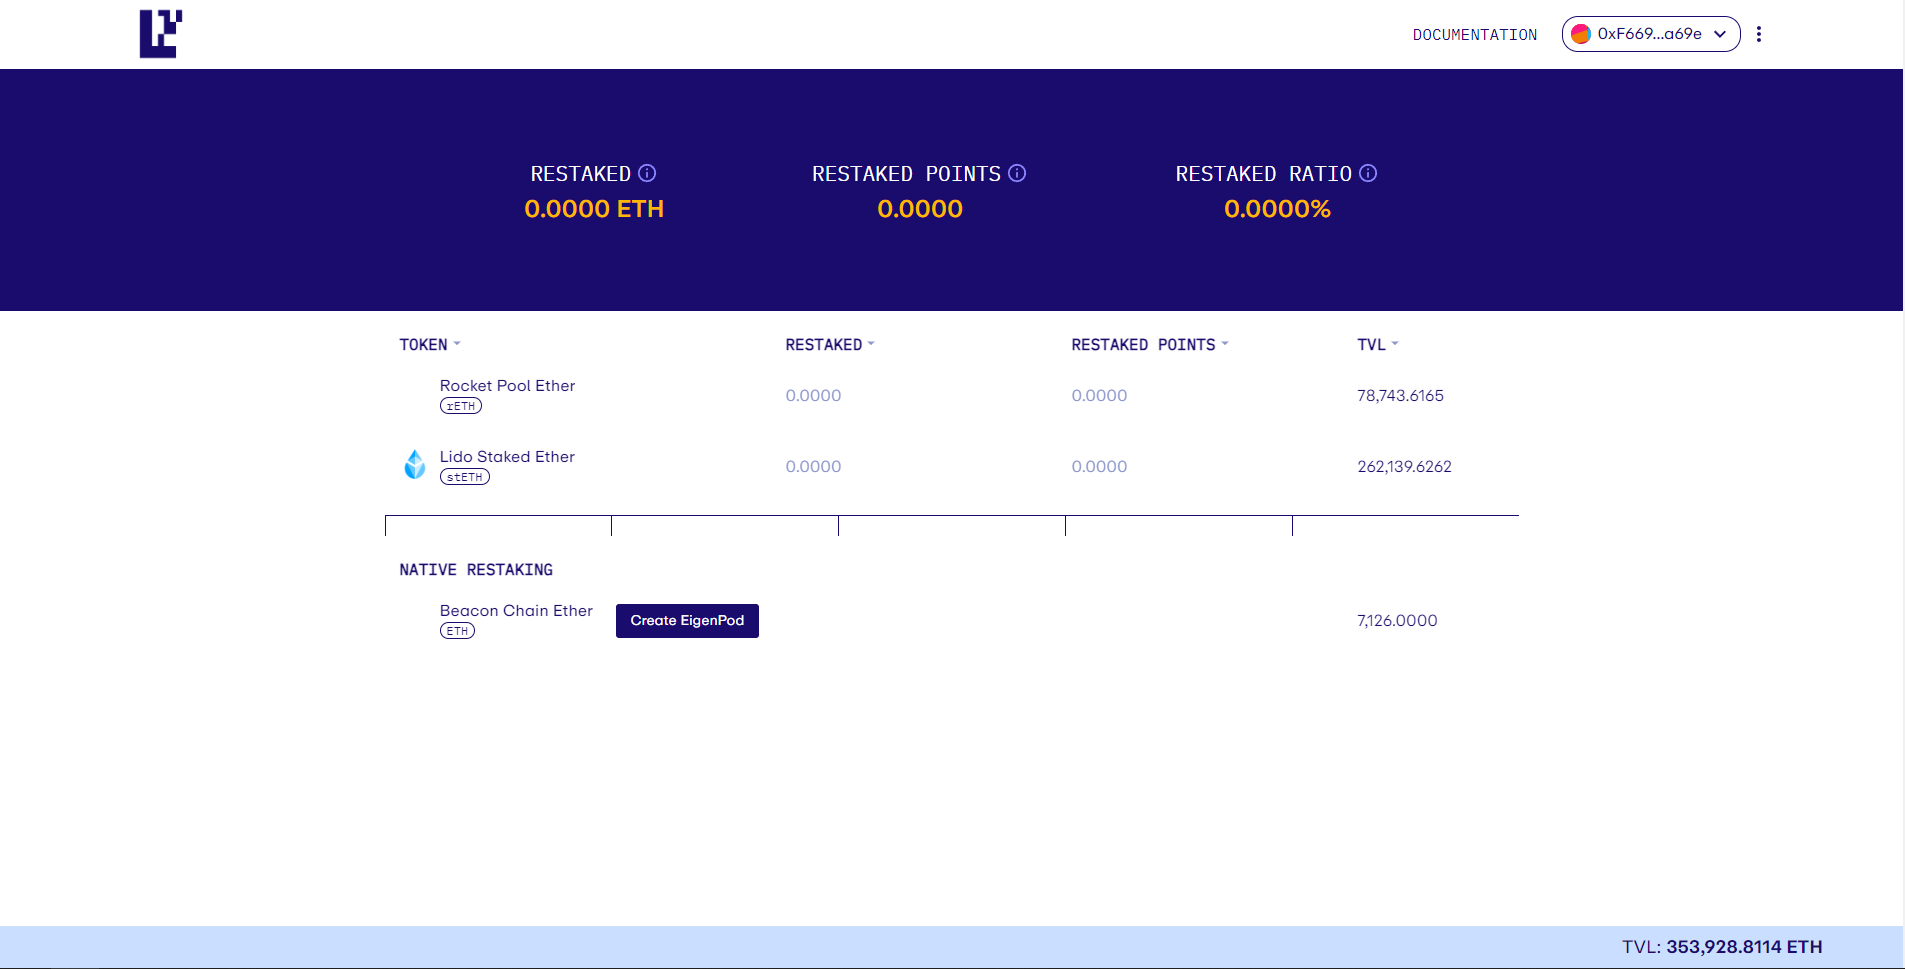Viewport: 1905px width, 969px height.
Task: Click the stETH token badge
Action: tap(465, 477)
